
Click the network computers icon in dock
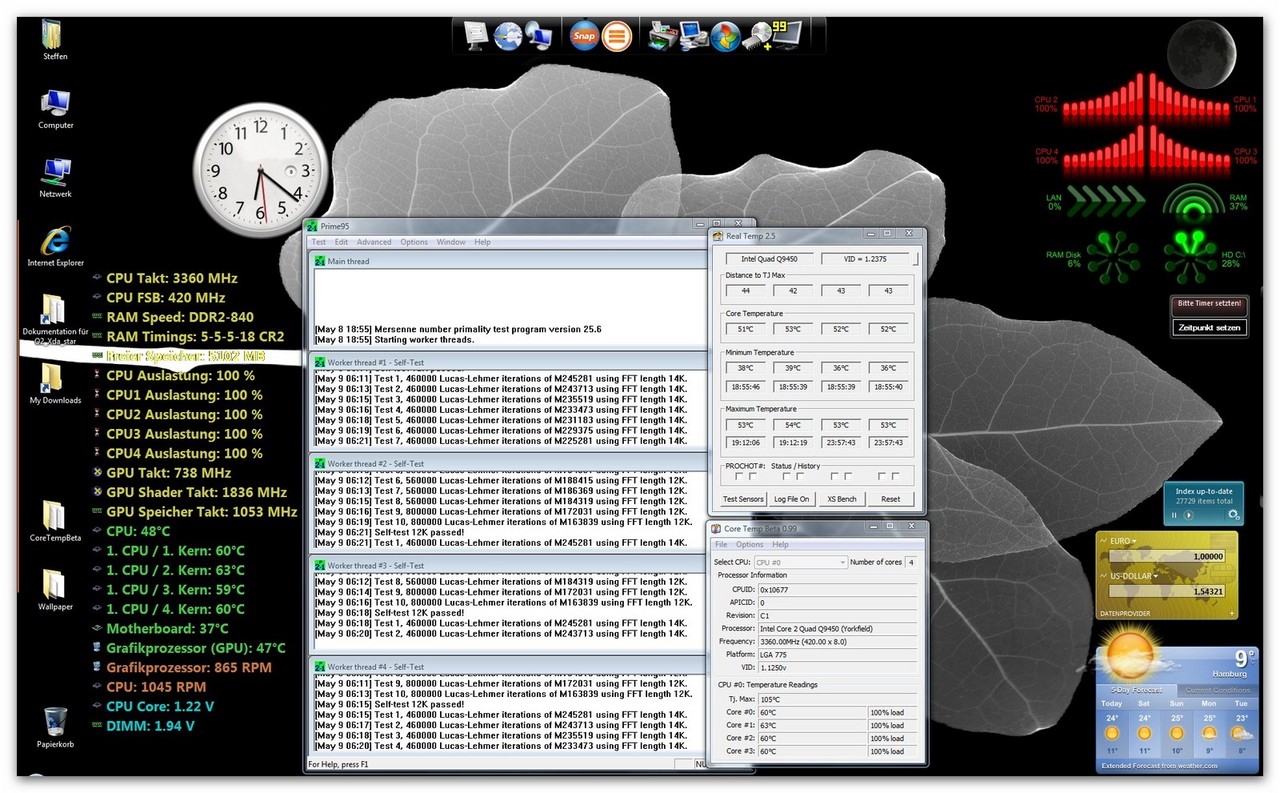coord(540,35)
